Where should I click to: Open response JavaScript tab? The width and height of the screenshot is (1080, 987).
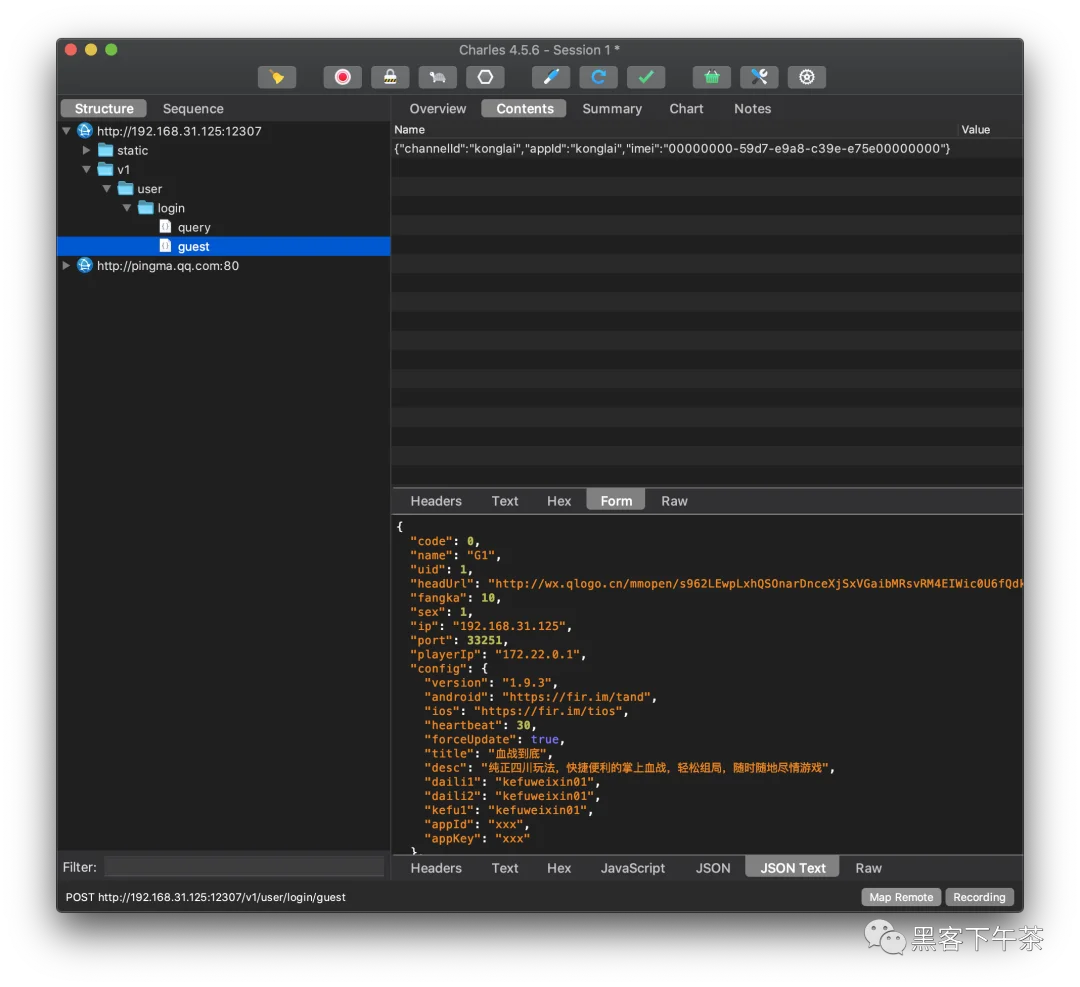point(632,869)
